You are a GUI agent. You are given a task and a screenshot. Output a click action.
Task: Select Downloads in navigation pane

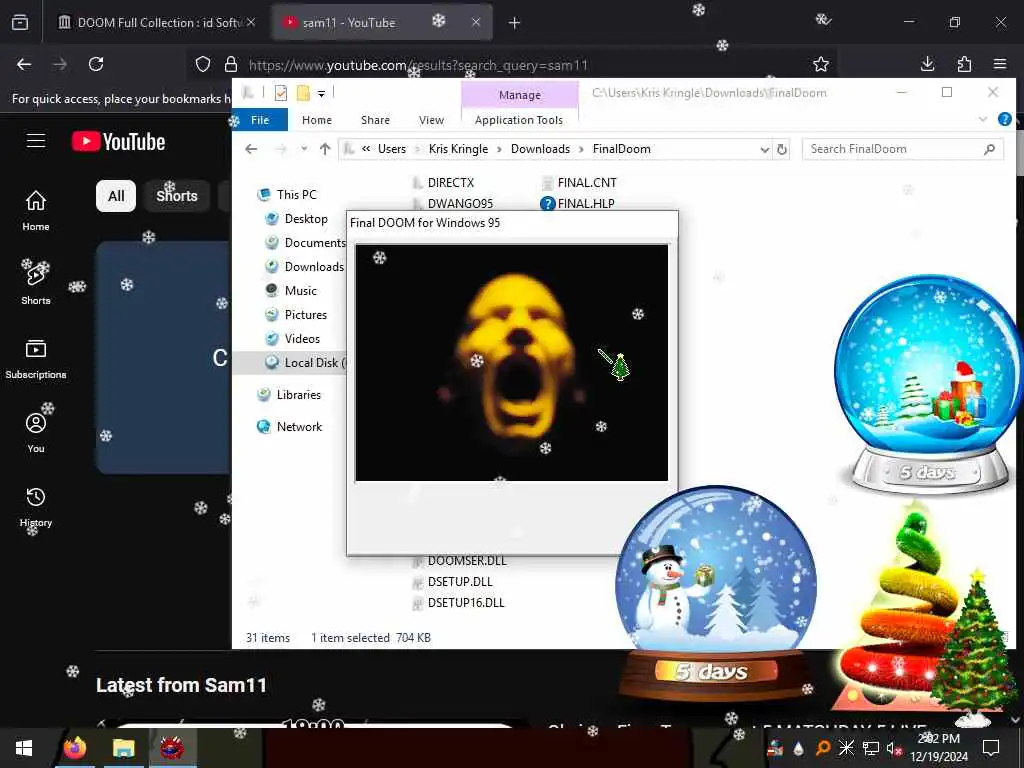[313, 266]
